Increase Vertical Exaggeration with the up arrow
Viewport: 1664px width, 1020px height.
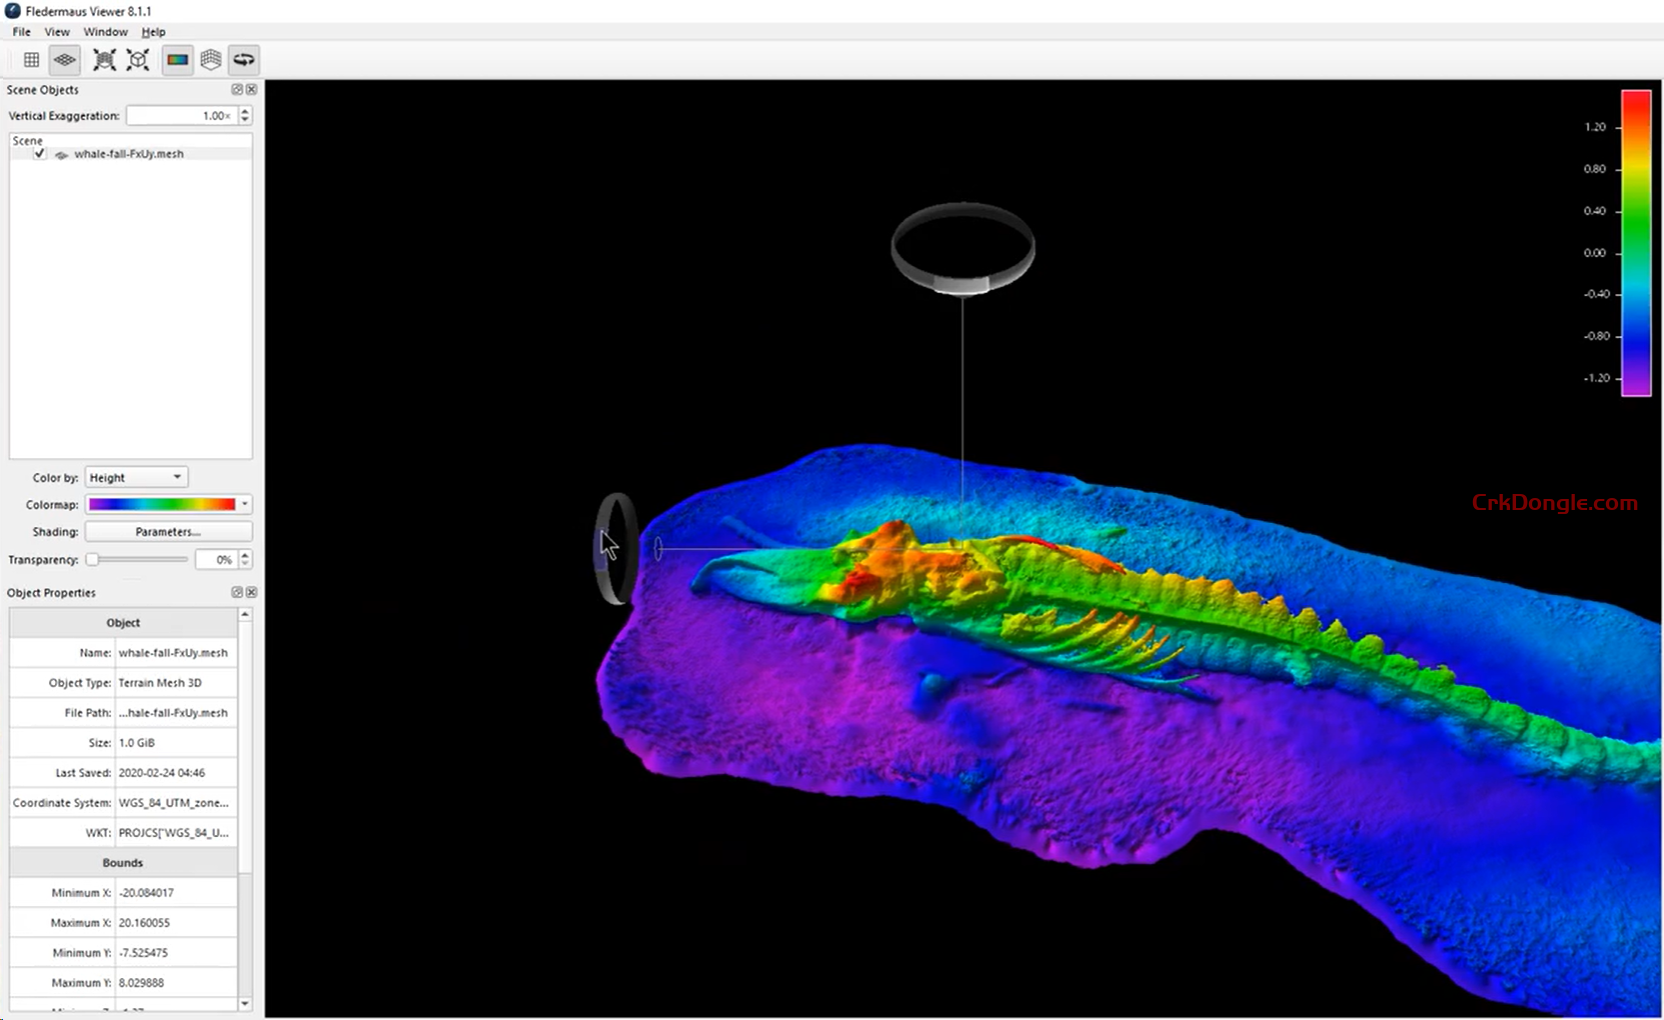click(x=245, y=111)
